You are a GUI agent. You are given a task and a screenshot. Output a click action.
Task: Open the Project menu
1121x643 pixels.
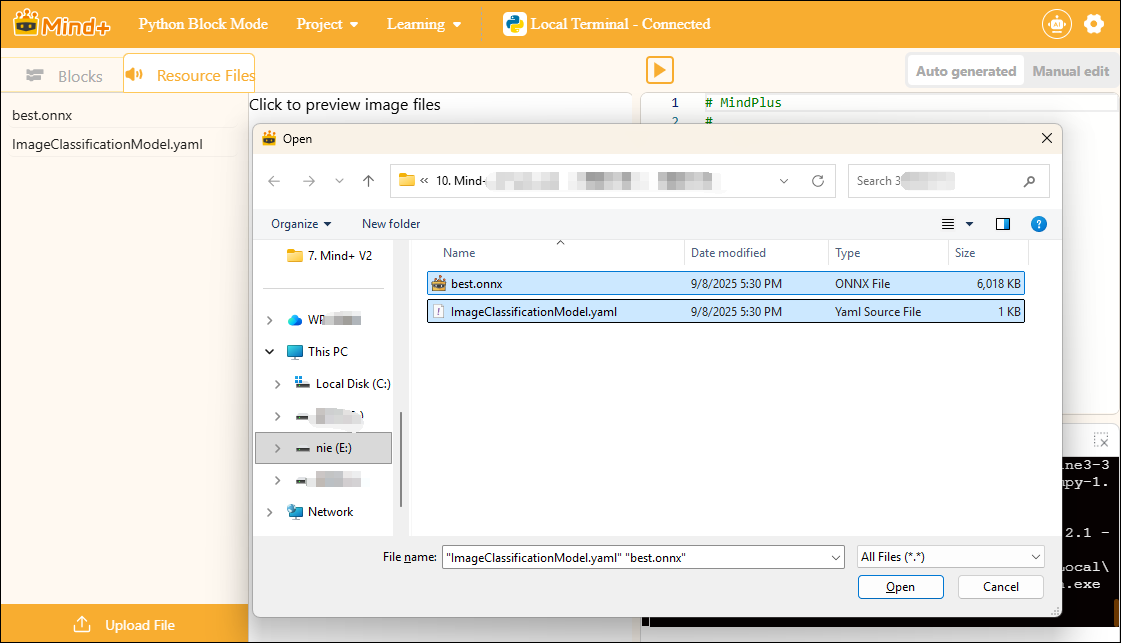tap(327, 24)
